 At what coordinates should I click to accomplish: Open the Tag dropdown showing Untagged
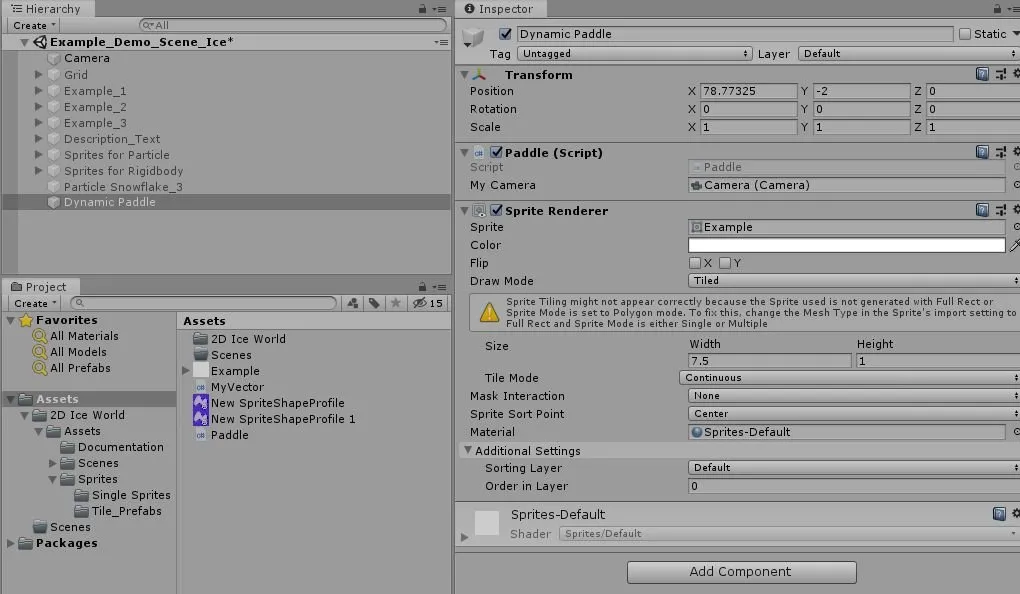coord(634,54)
